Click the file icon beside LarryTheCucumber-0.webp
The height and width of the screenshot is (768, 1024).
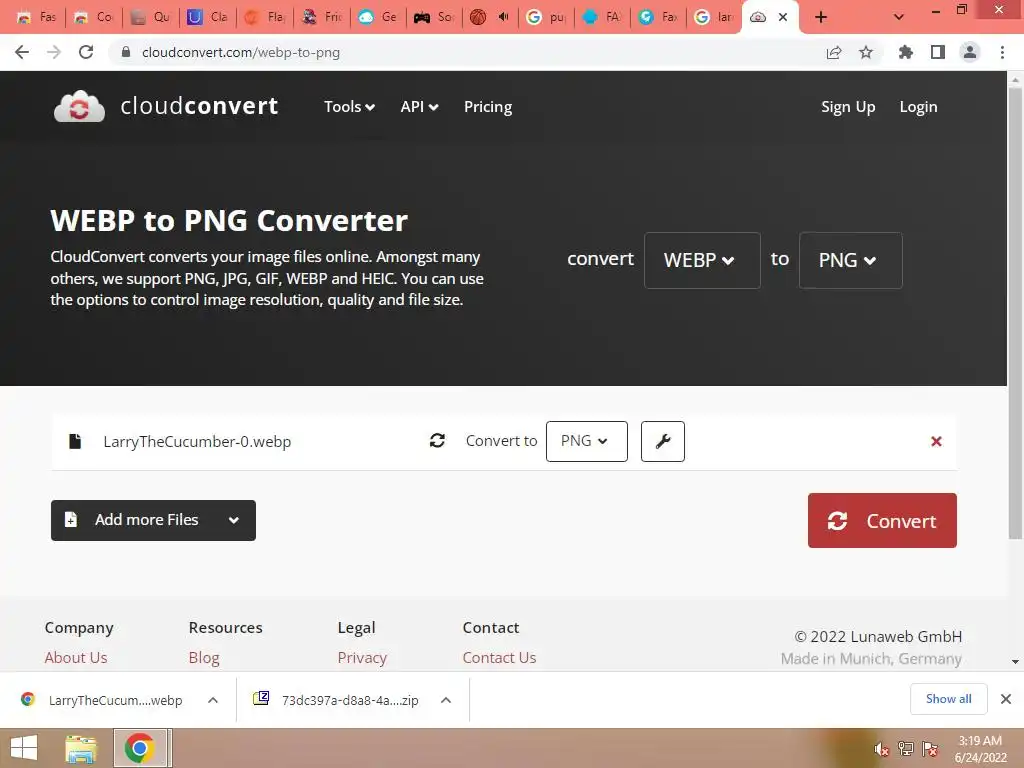tap(75, 441)
